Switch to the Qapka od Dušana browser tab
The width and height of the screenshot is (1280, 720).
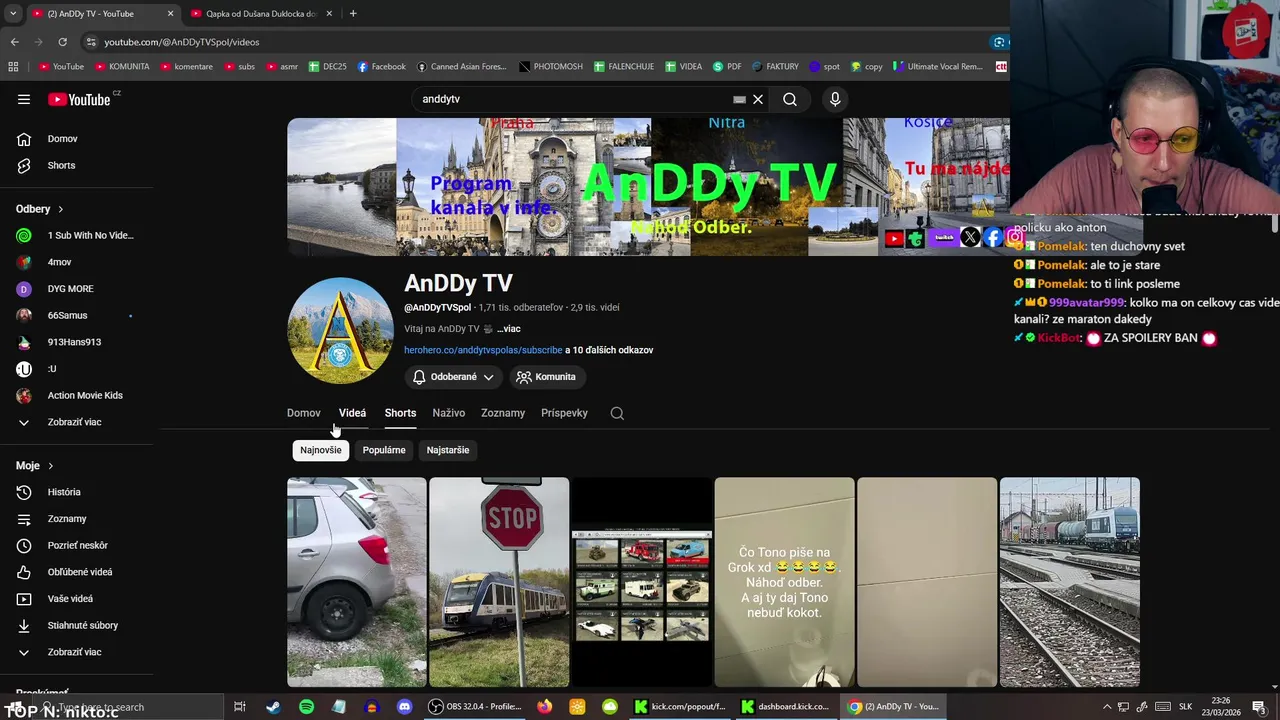click(261, 14)
